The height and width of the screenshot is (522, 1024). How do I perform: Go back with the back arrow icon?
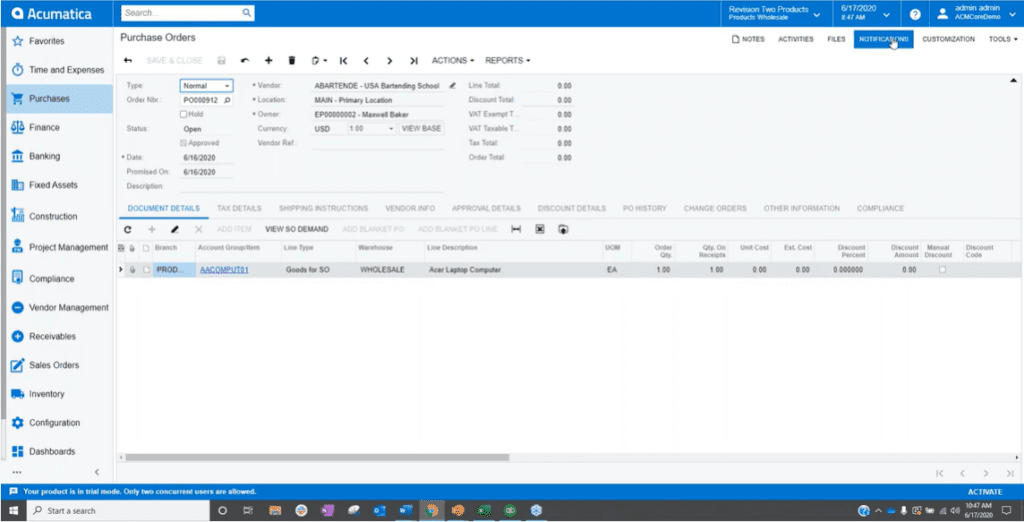point(128,61)
